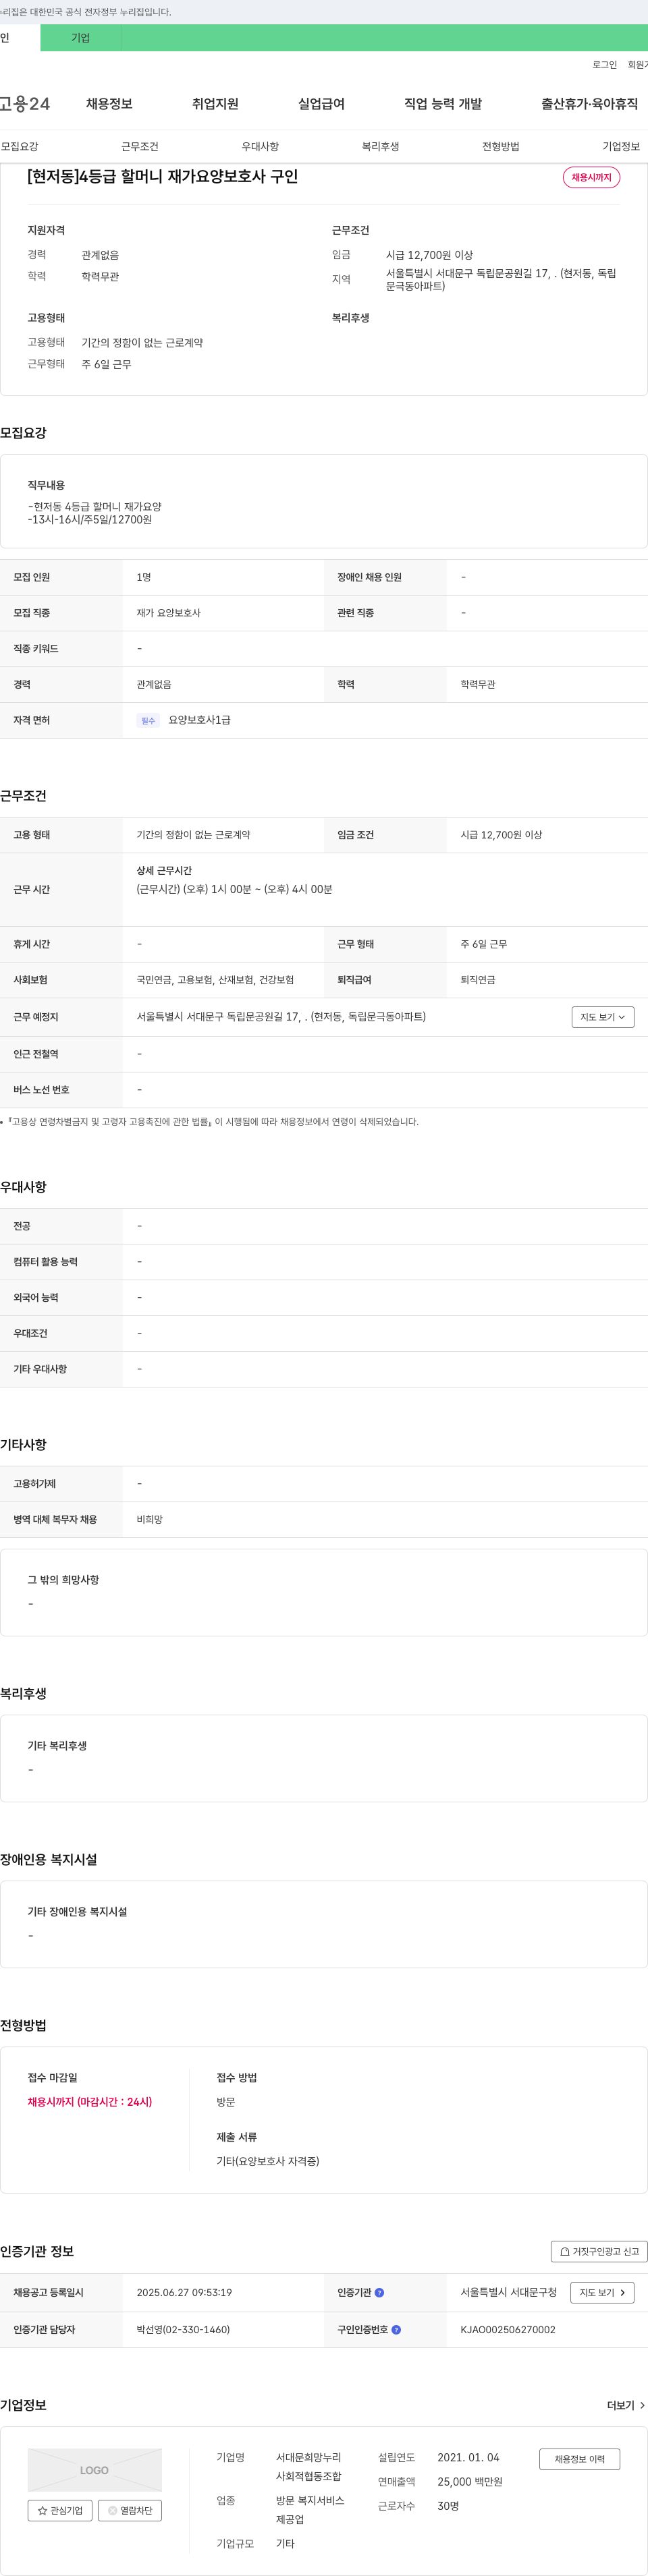Jump to 모집요강 section tab

click(20, 147)
